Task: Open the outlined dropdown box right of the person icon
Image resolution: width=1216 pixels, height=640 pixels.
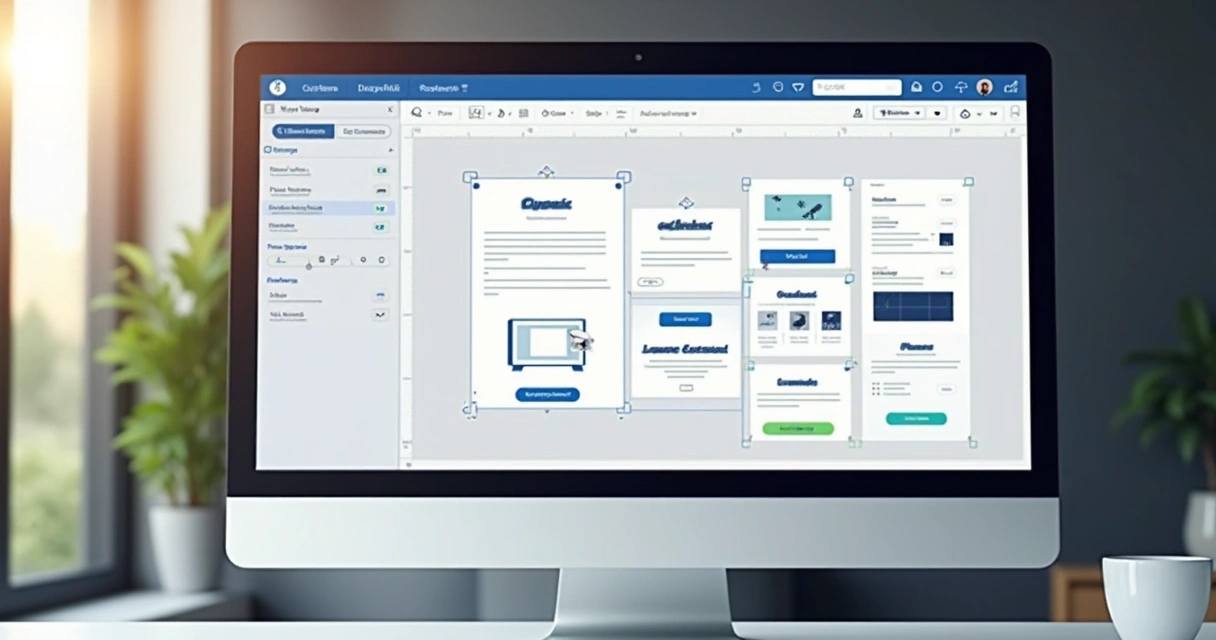Action: click(x=898, y=113)
